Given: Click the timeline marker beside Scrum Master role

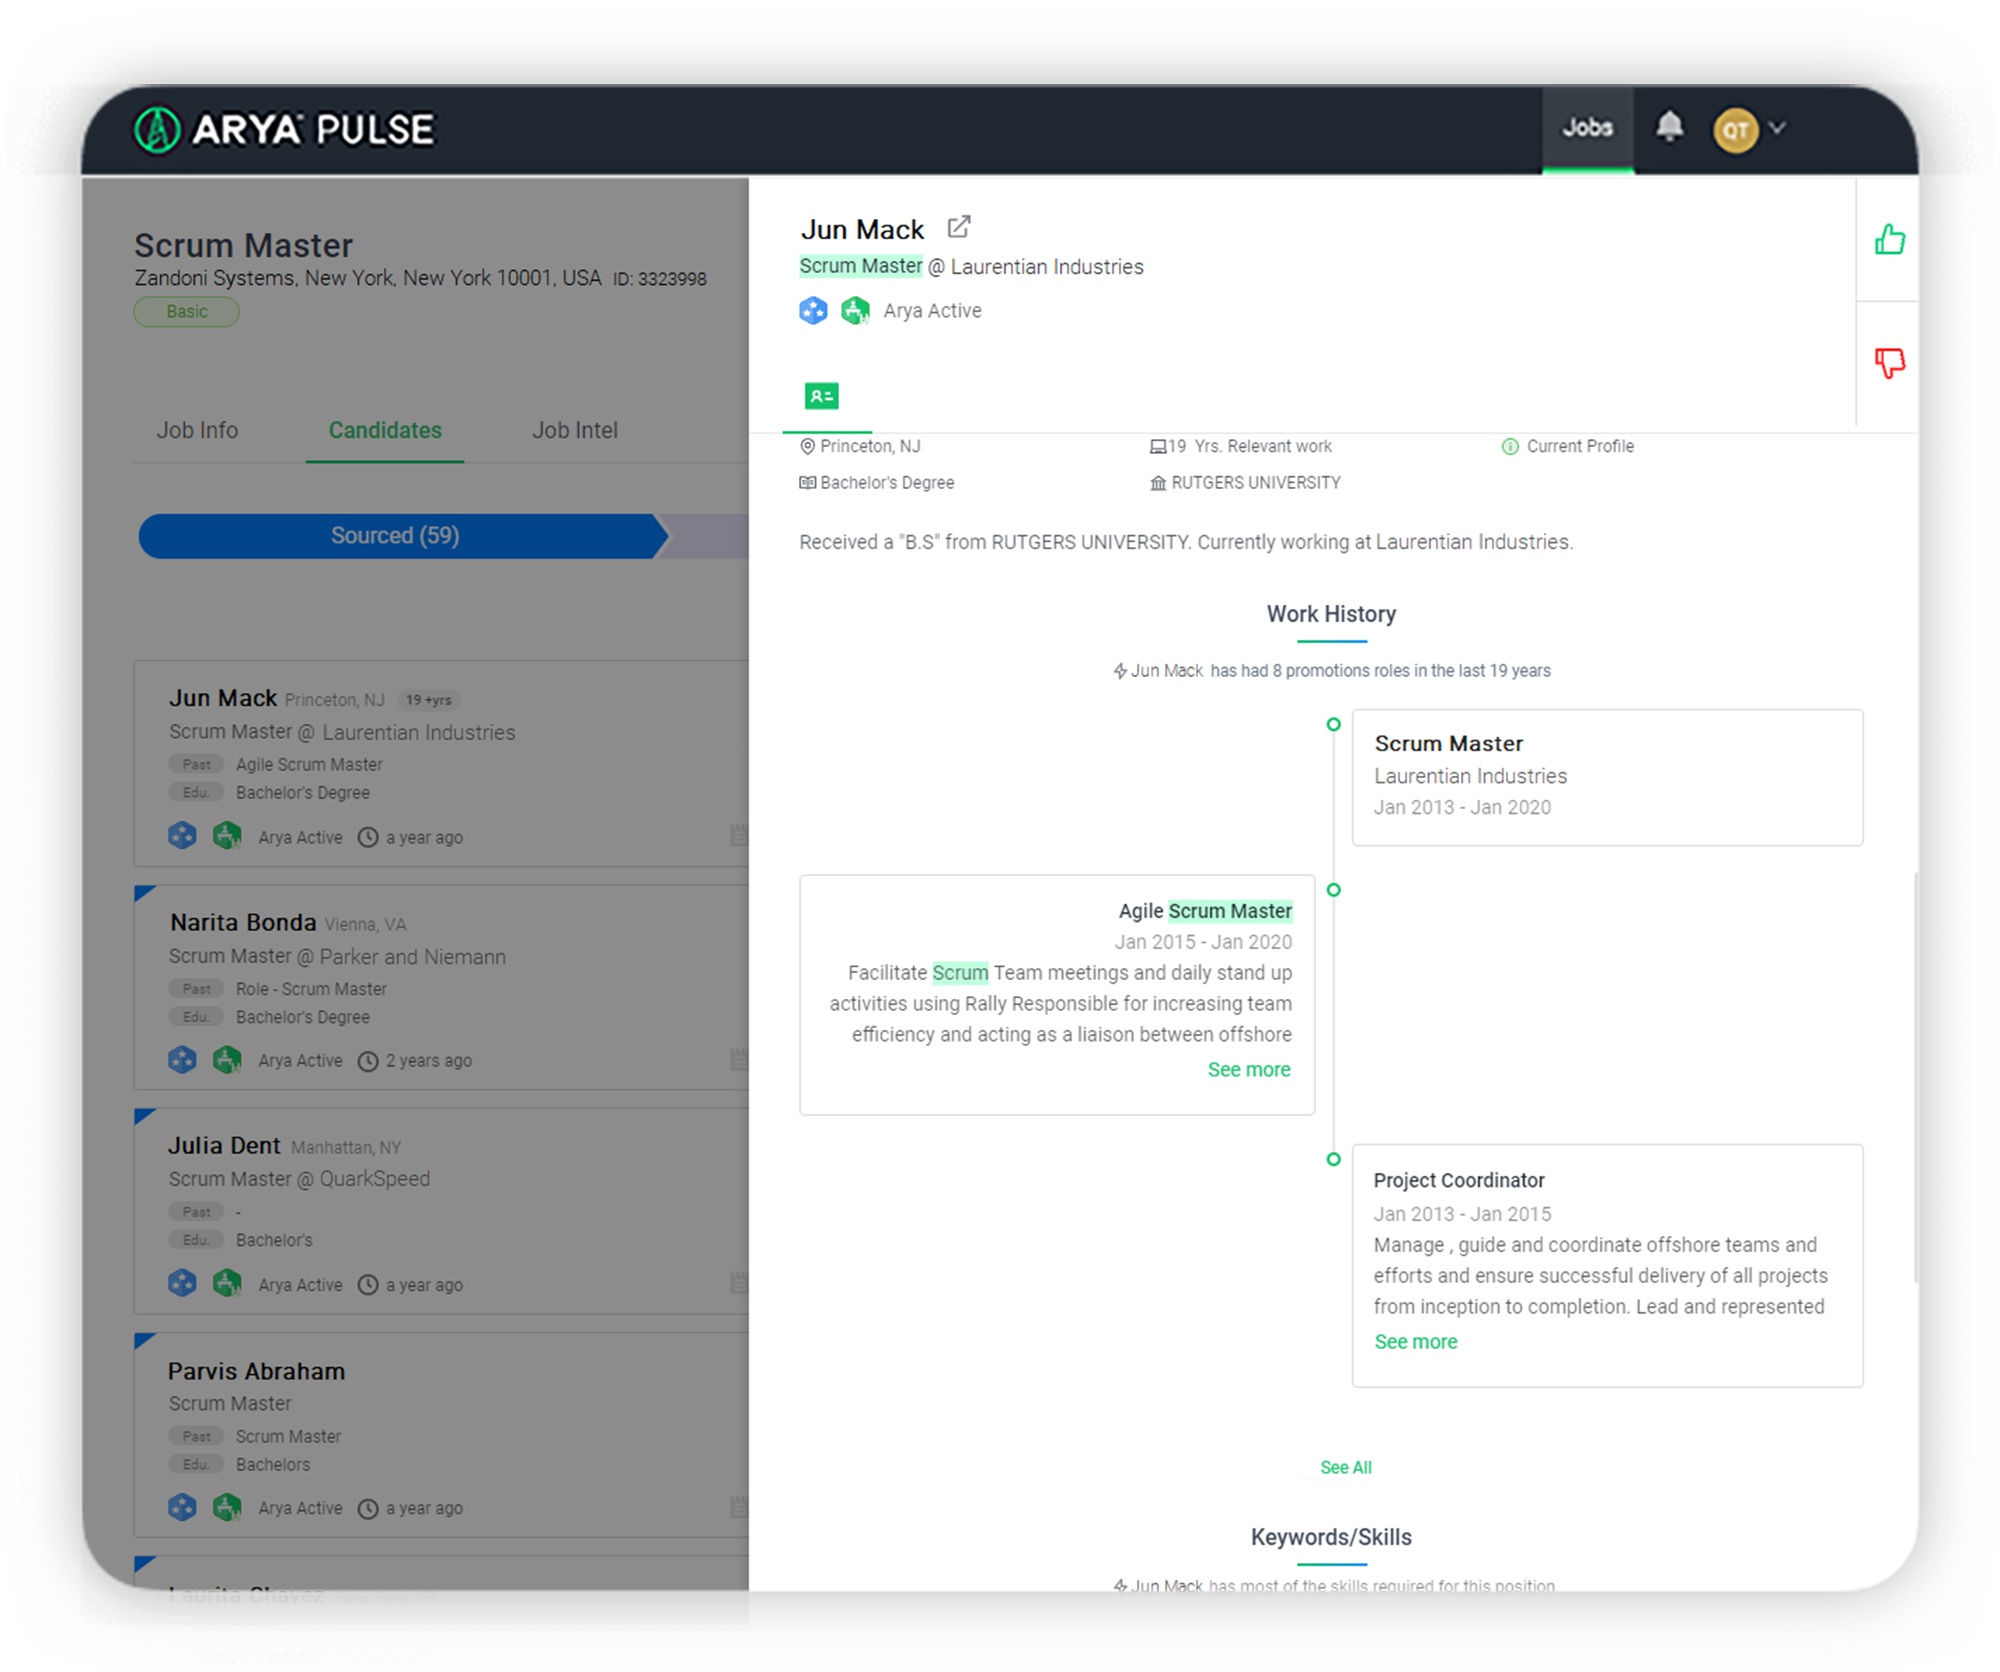Looking at the screenshot, I should point(1333,725).
